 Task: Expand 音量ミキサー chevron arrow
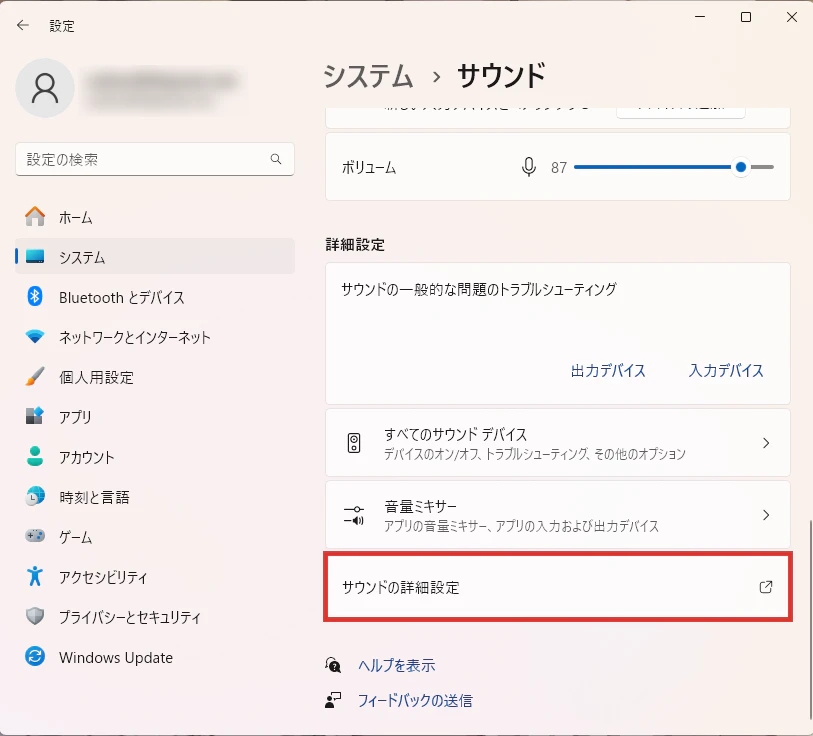(x=766, y=515)
